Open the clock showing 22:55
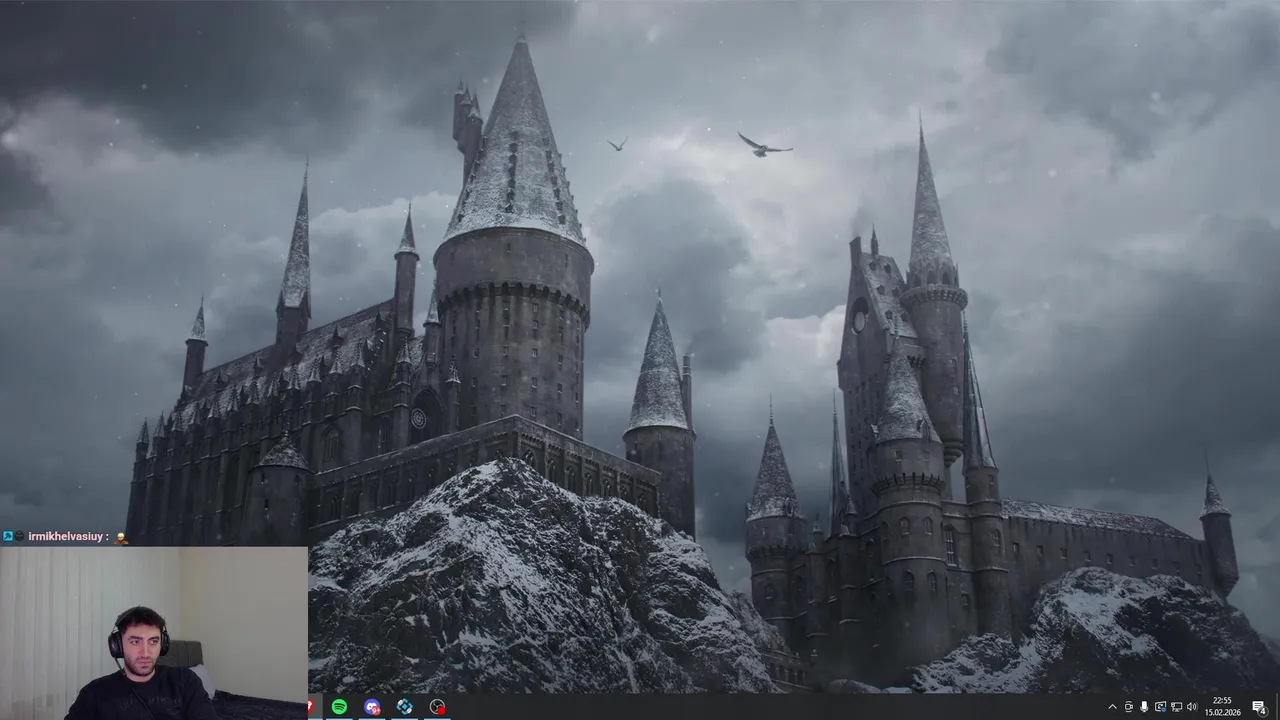 click(x=1222, y=707)
